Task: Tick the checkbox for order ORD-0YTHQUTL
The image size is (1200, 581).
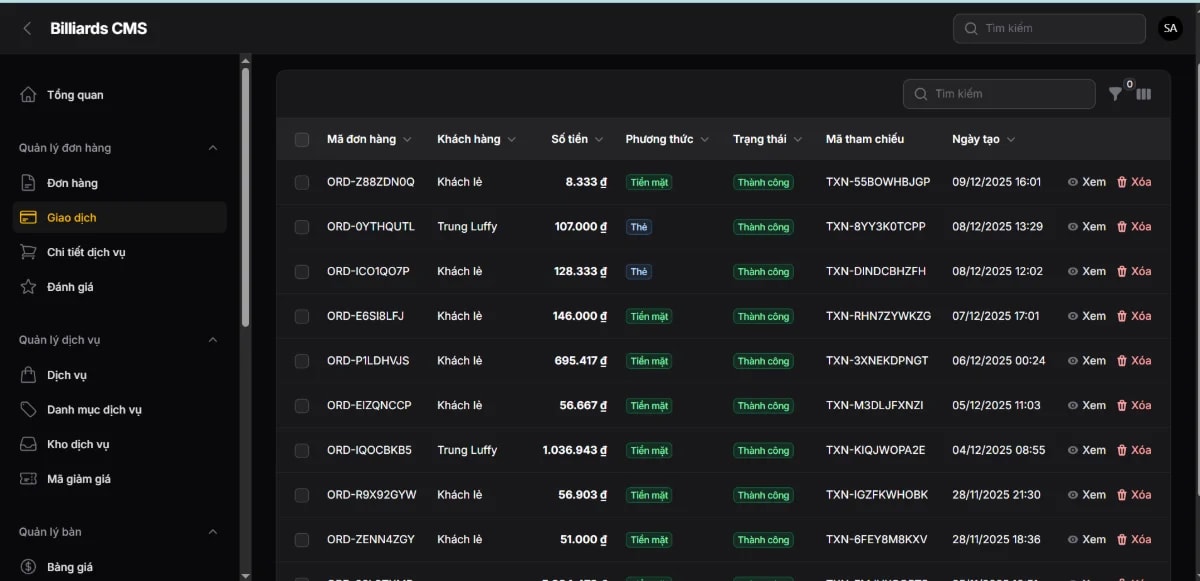Action: [x=302, y=226]
